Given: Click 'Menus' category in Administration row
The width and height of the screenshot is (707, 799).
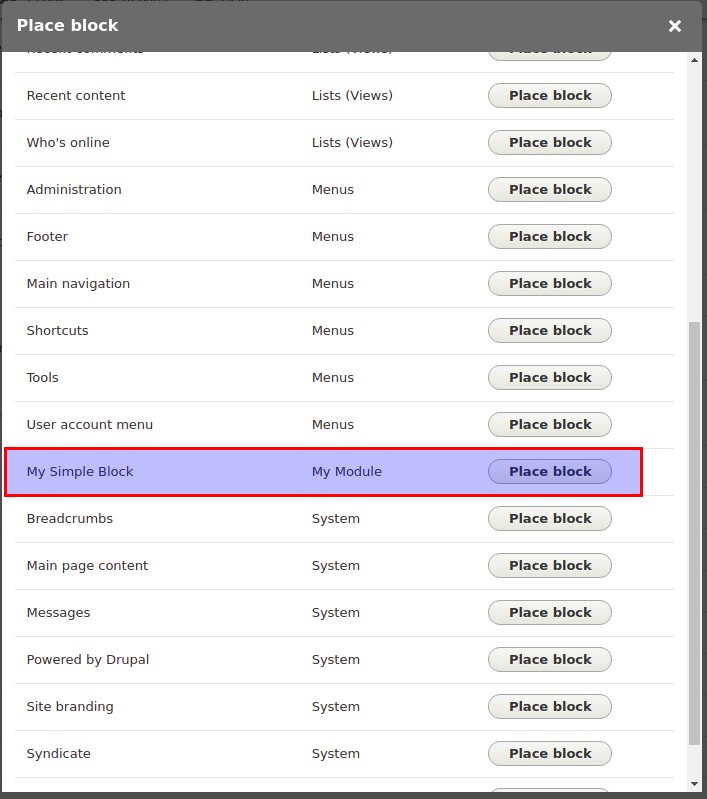Looking at the screenshot, I should 333,190.
